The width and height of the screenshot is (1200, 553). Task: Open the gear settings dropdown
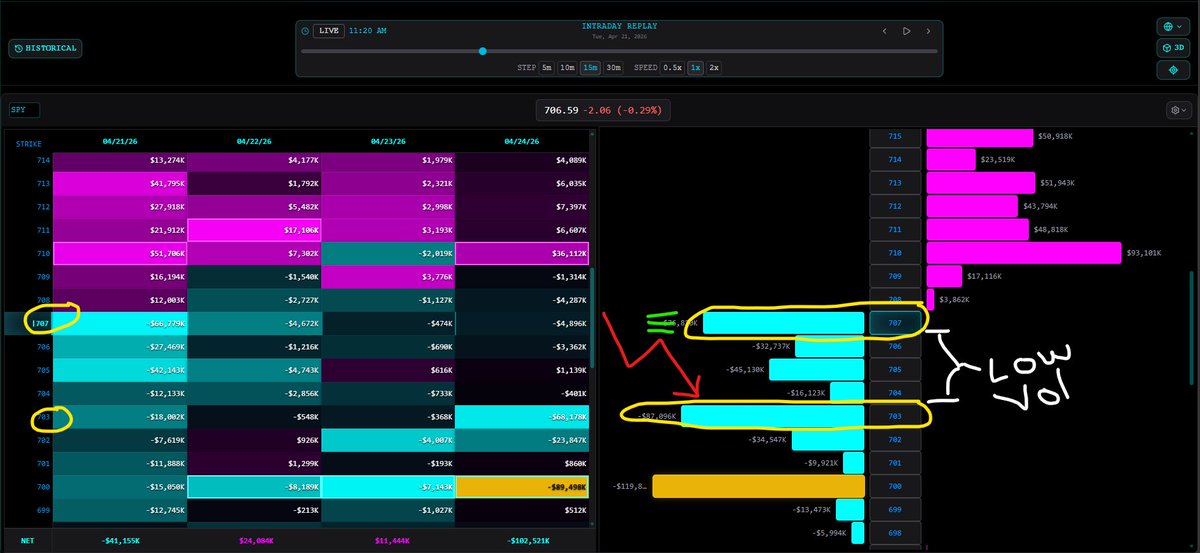[x=1178, y=109]
